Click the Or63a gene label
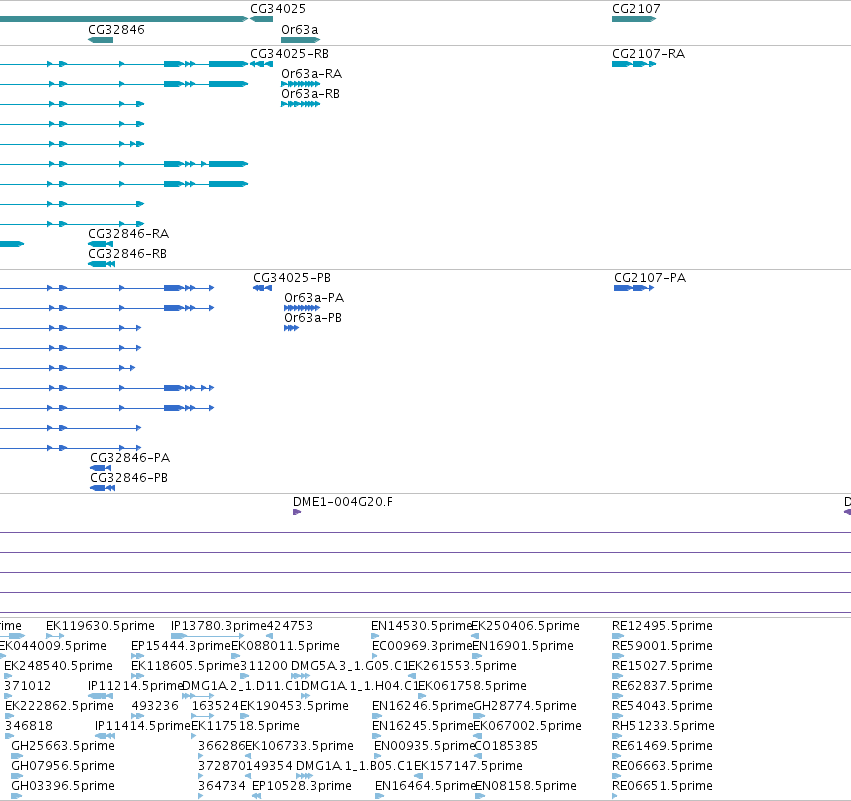 300,29
